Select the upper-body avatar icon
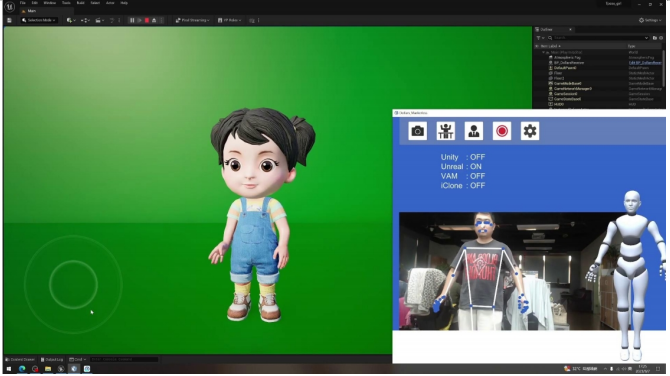Image resolution: width=670 pixels, height=376 pixels. coord(473,131)
